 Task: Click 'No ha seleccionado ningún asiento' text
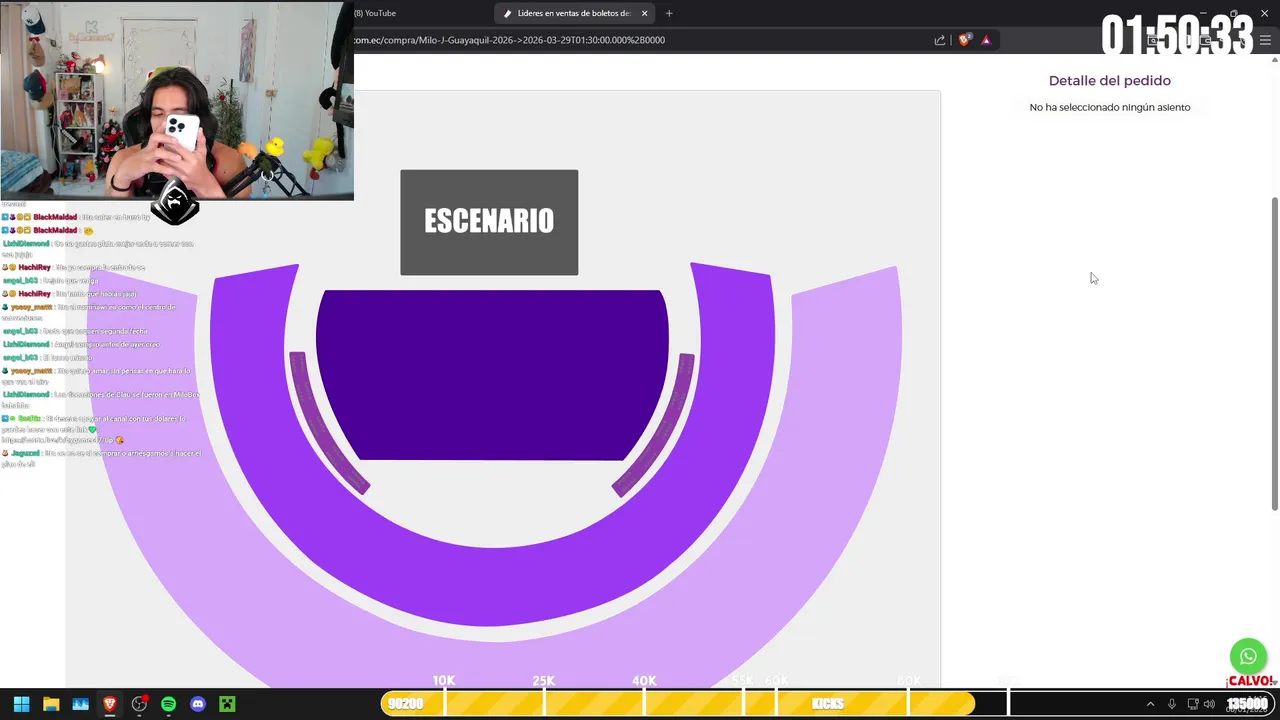coord(1110,107)
